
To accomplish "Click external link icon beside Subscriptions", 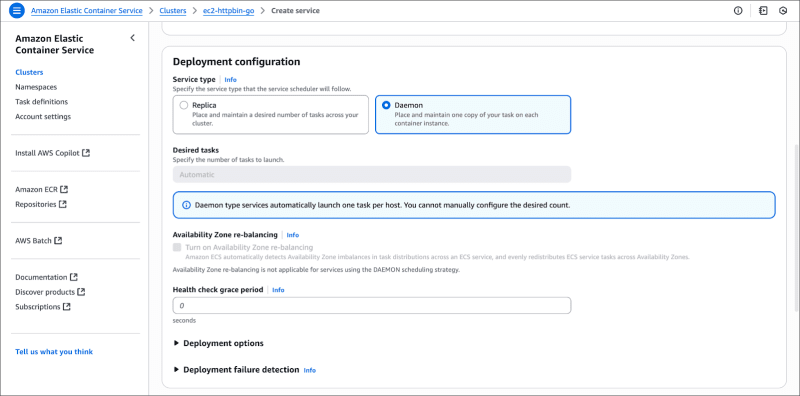I will [x=66, y=307].
